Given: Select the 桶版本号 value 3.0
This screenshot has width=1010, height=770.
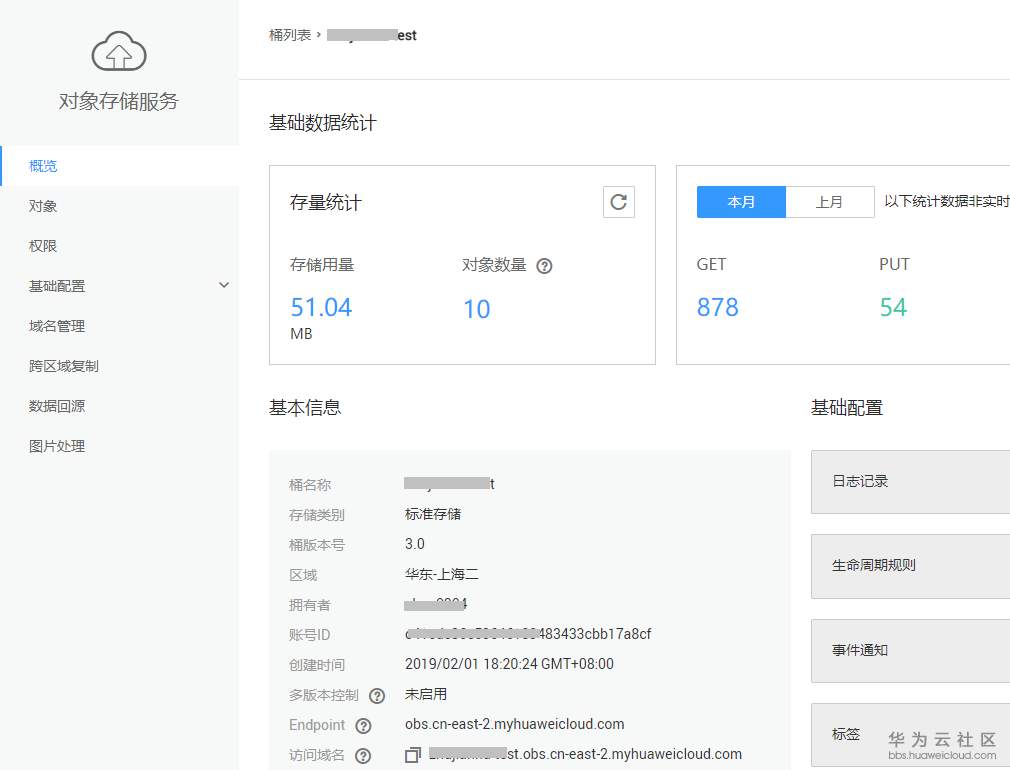Looking at the screenshot, I should point(415,544).
